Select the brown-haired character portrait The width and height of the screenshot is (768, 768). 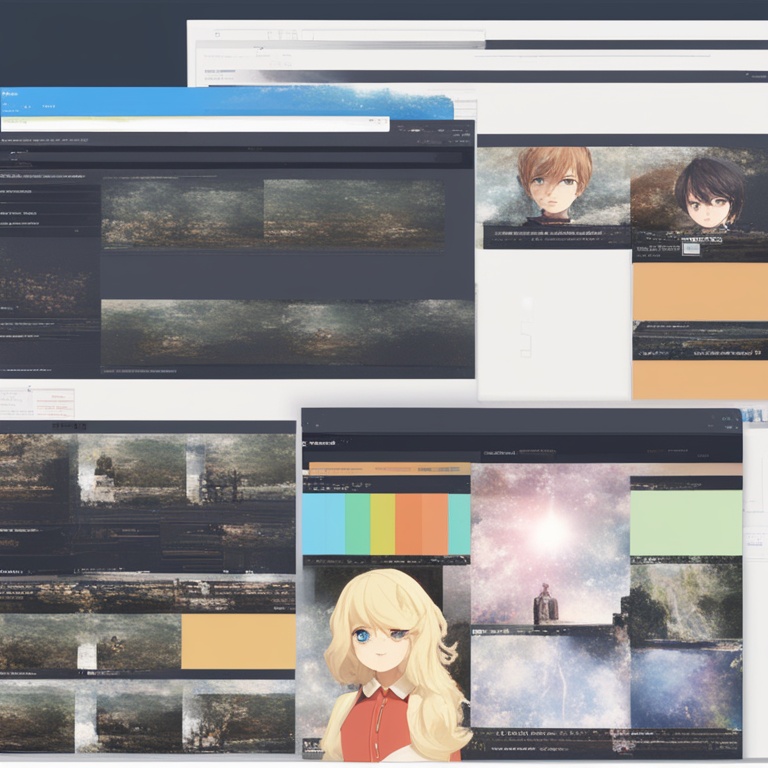coord(552,186)
